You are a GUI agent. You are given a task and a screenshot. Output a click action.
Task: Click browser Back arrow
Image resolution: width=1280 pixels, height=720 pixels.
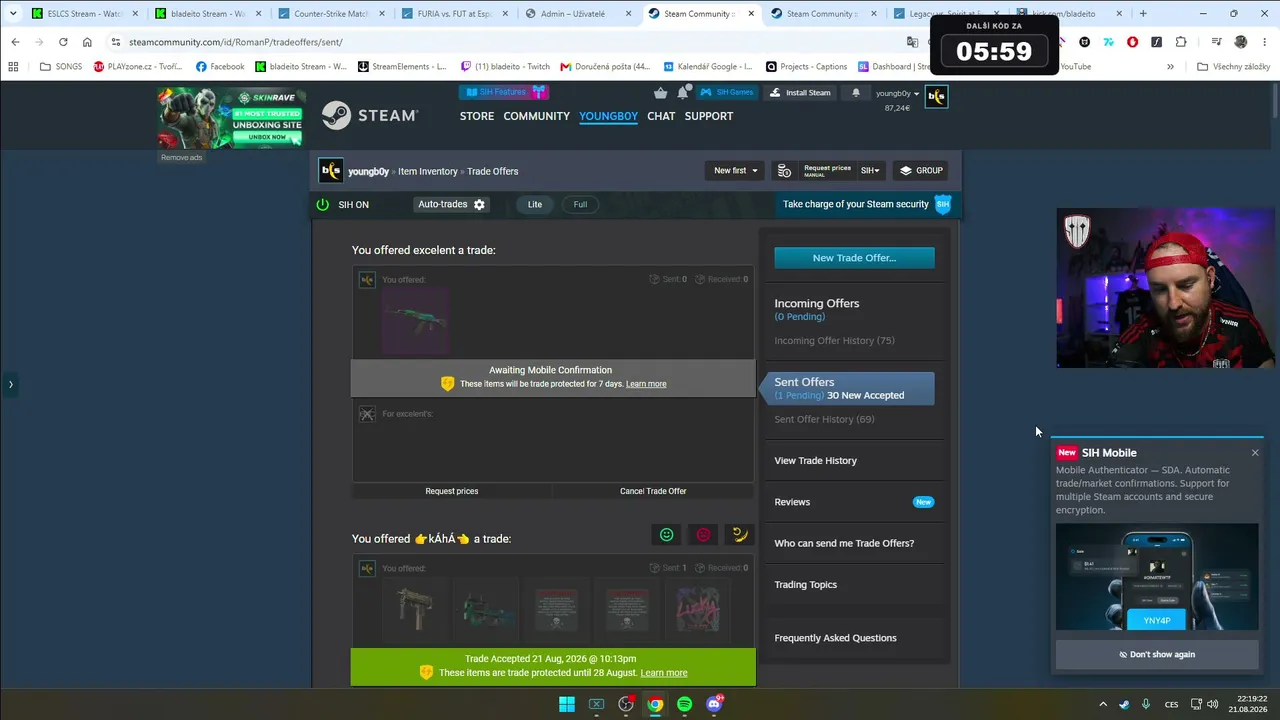coord(15,42)
